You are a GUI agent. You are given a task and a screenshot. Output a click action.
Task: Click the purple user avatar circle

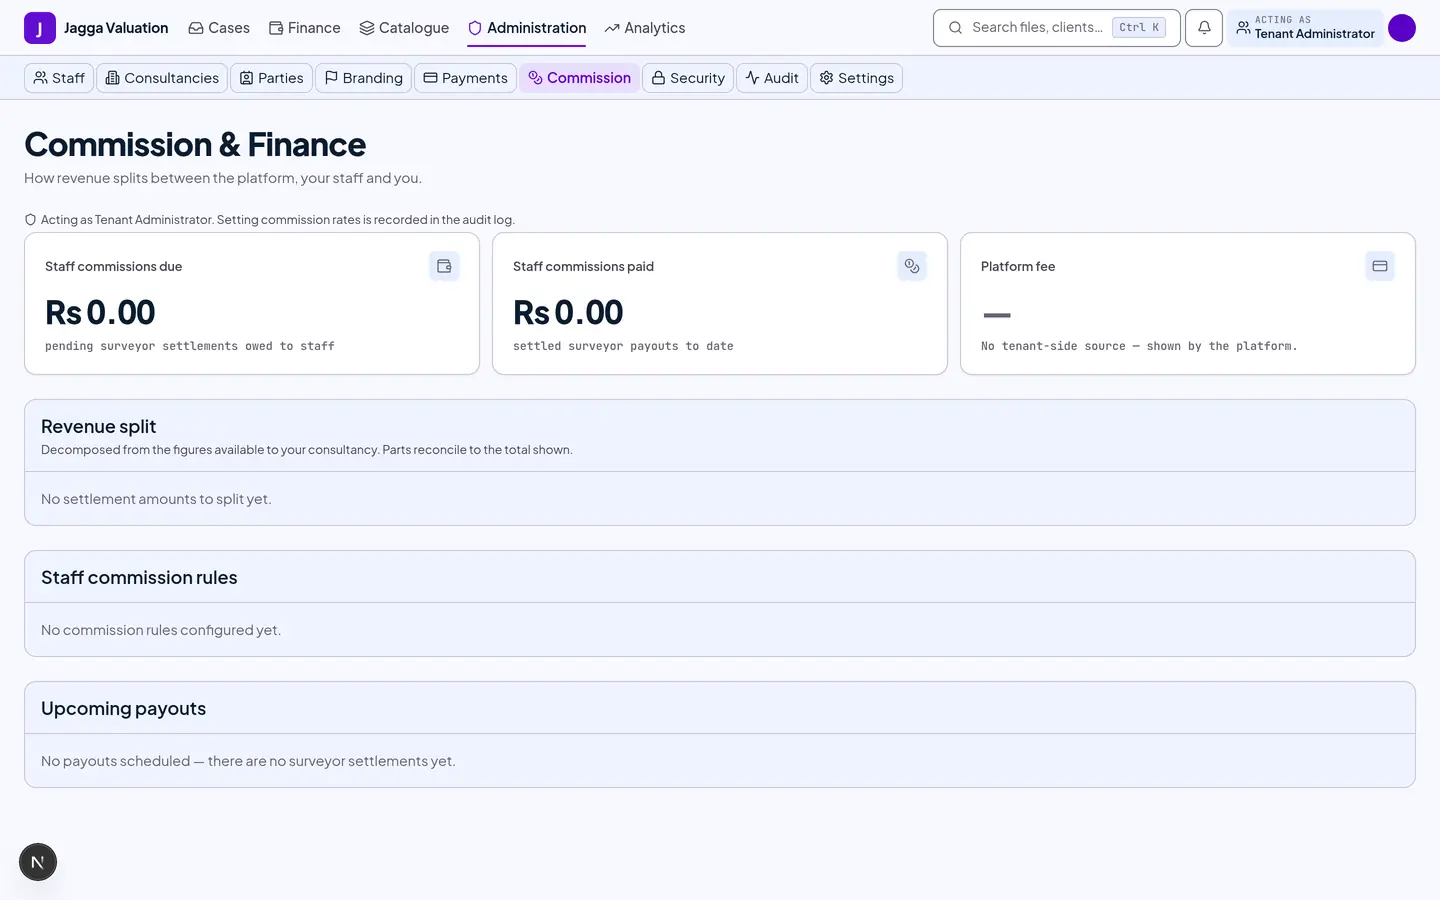(x=1402, y=28)
